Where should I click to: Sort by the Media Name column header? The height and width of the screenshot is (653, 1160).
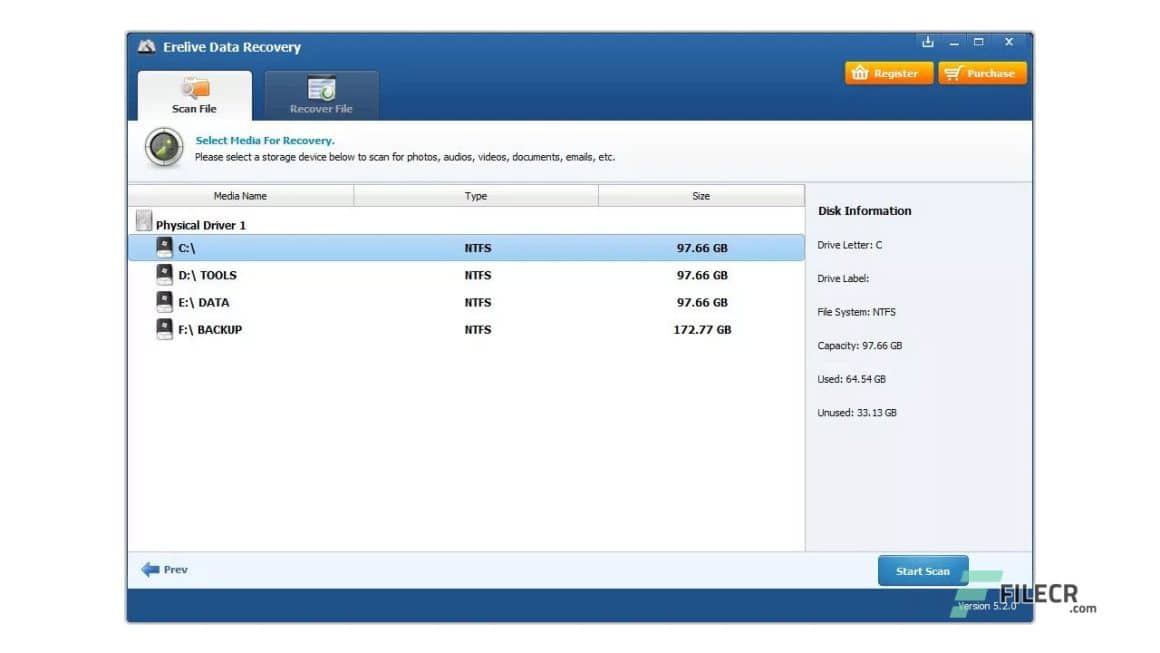pyautogui.click(x=240, y=196)
